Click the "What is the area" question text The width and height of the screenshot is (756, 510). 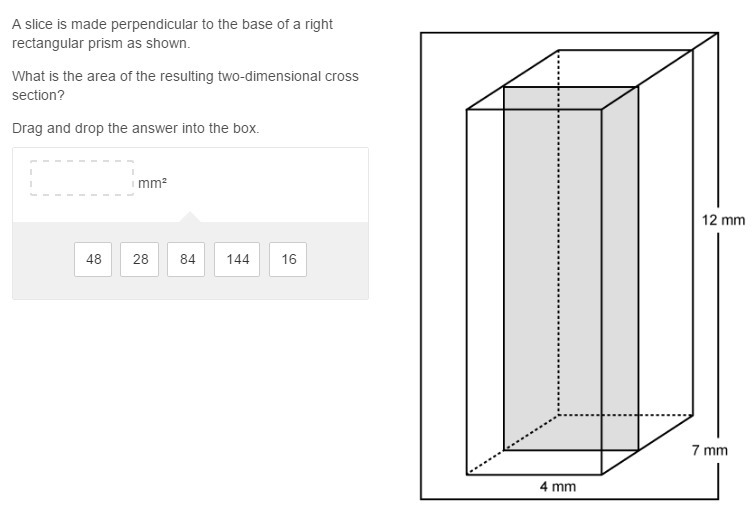(x=185, y=86)
